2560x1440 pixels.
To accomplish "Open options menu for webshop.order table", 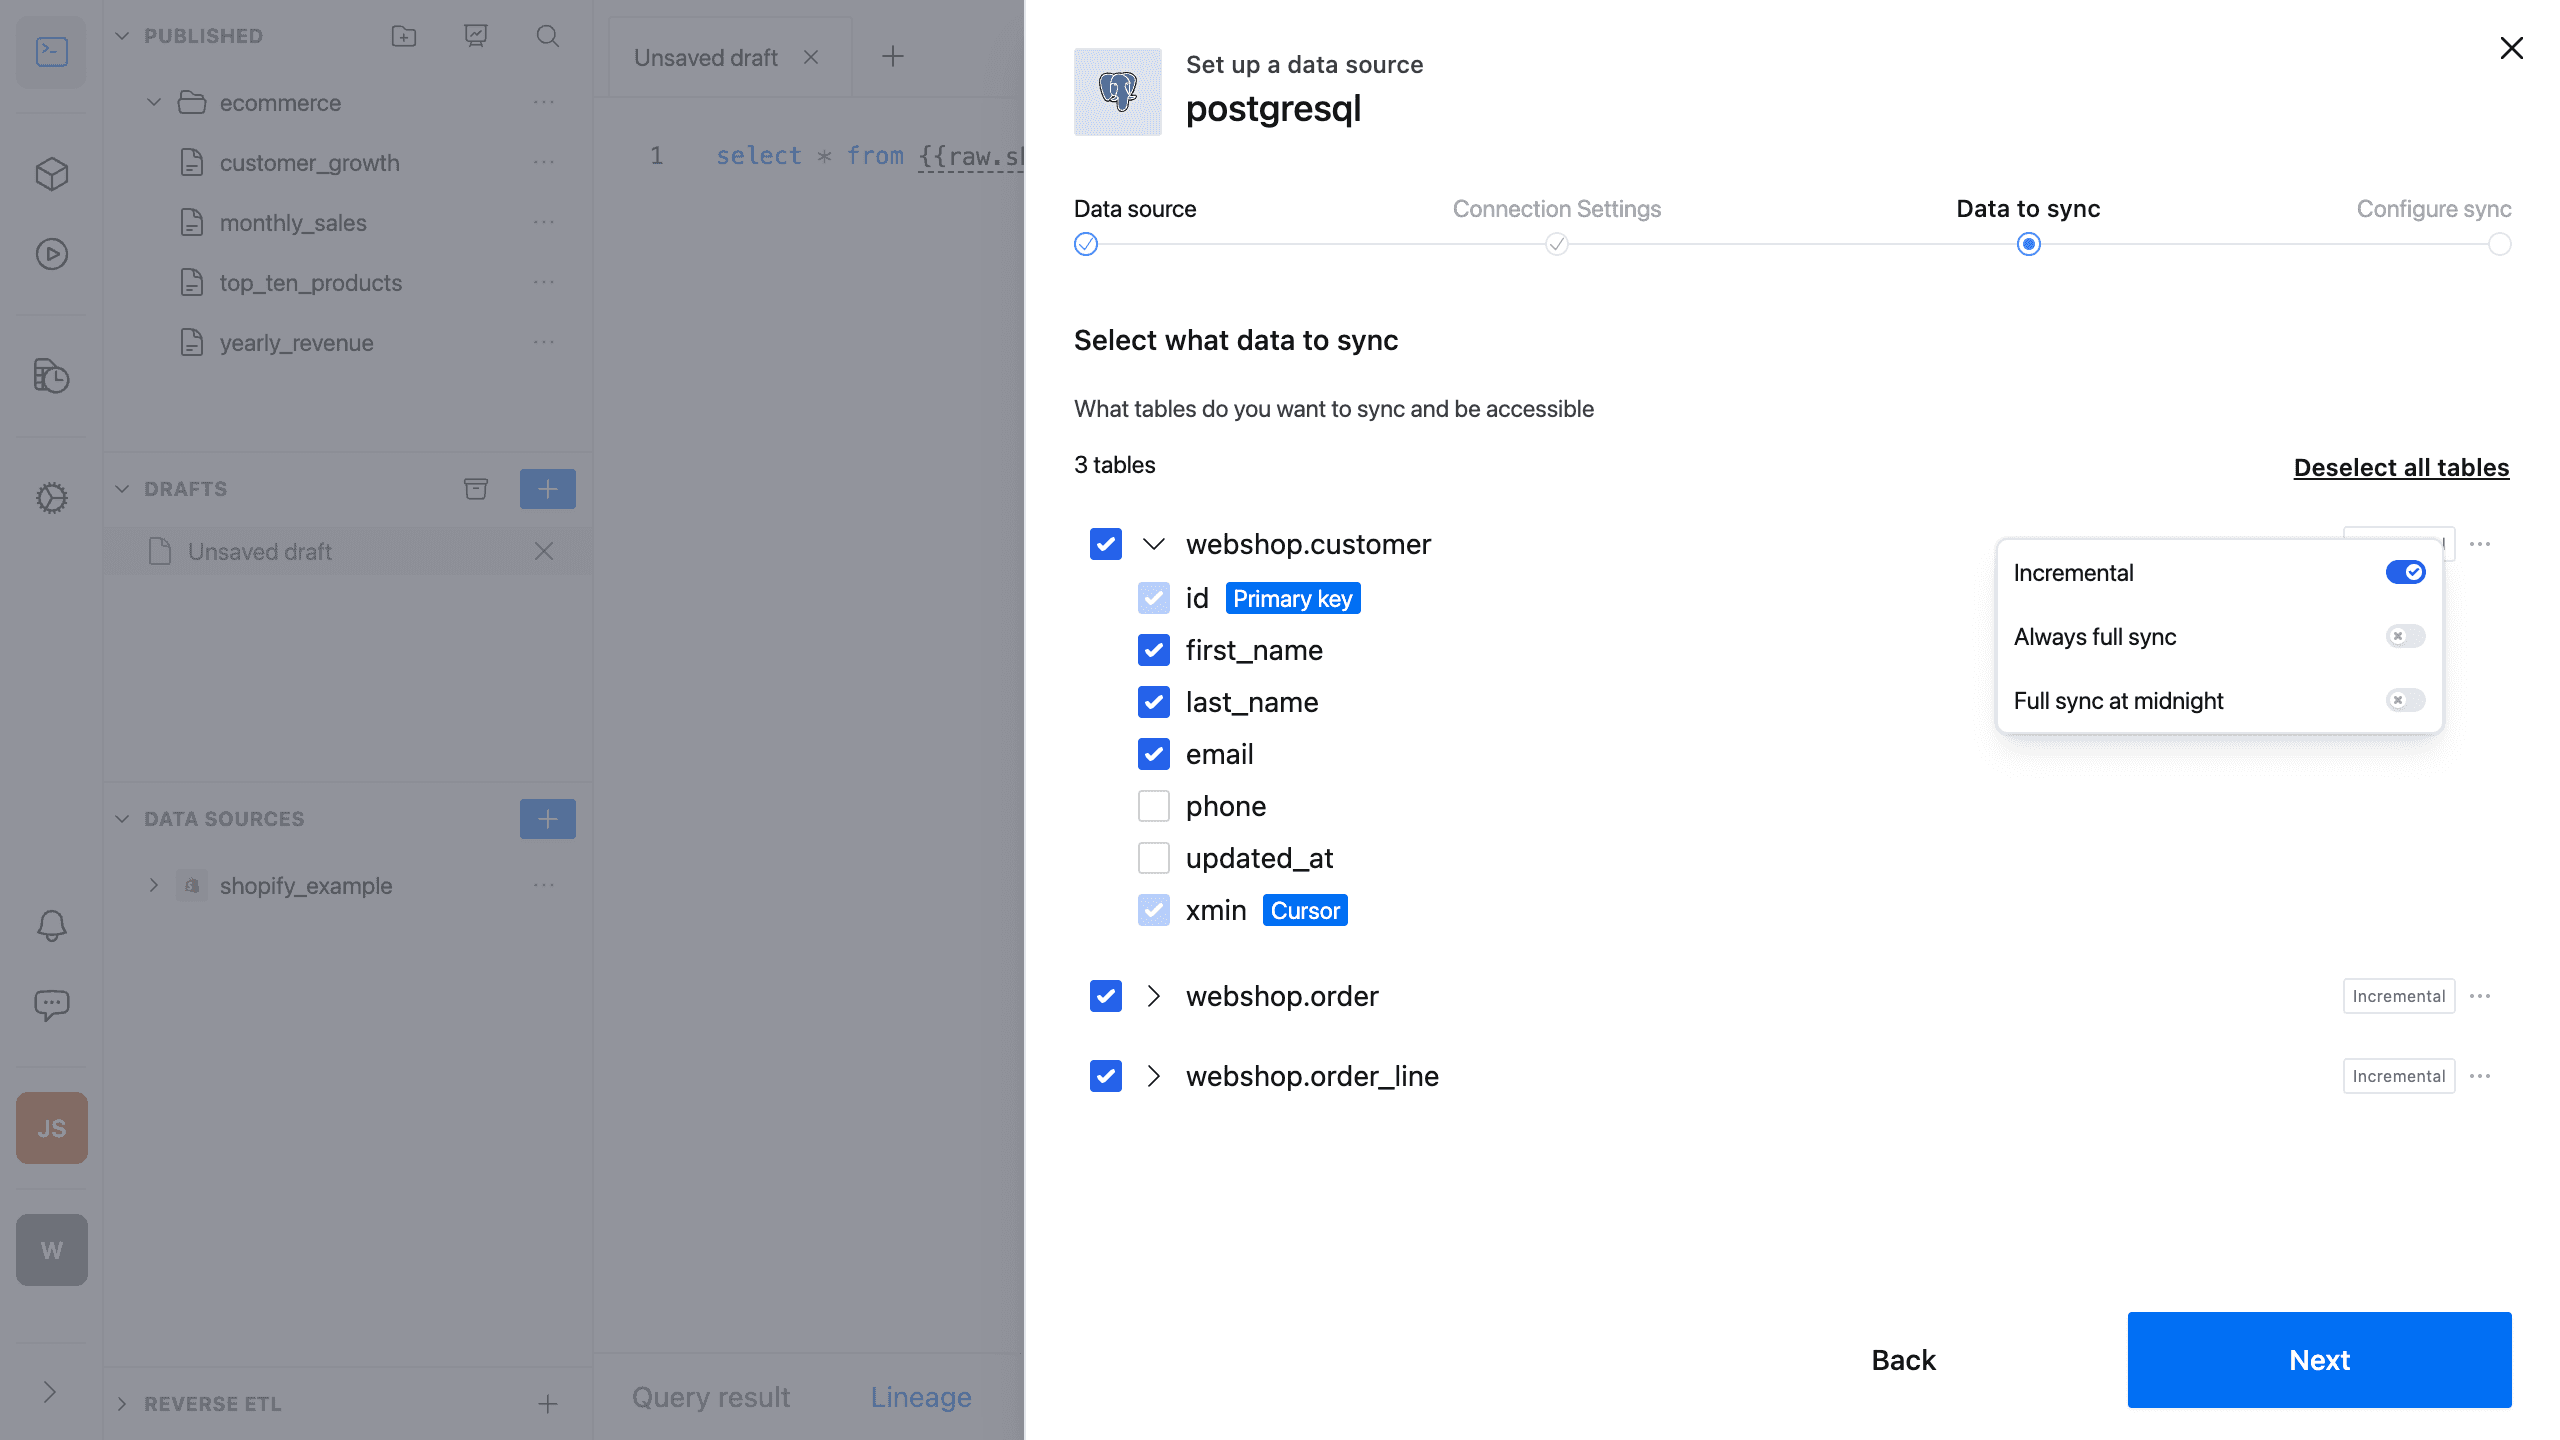I will pyautogui.click(x=2481, y=996).
